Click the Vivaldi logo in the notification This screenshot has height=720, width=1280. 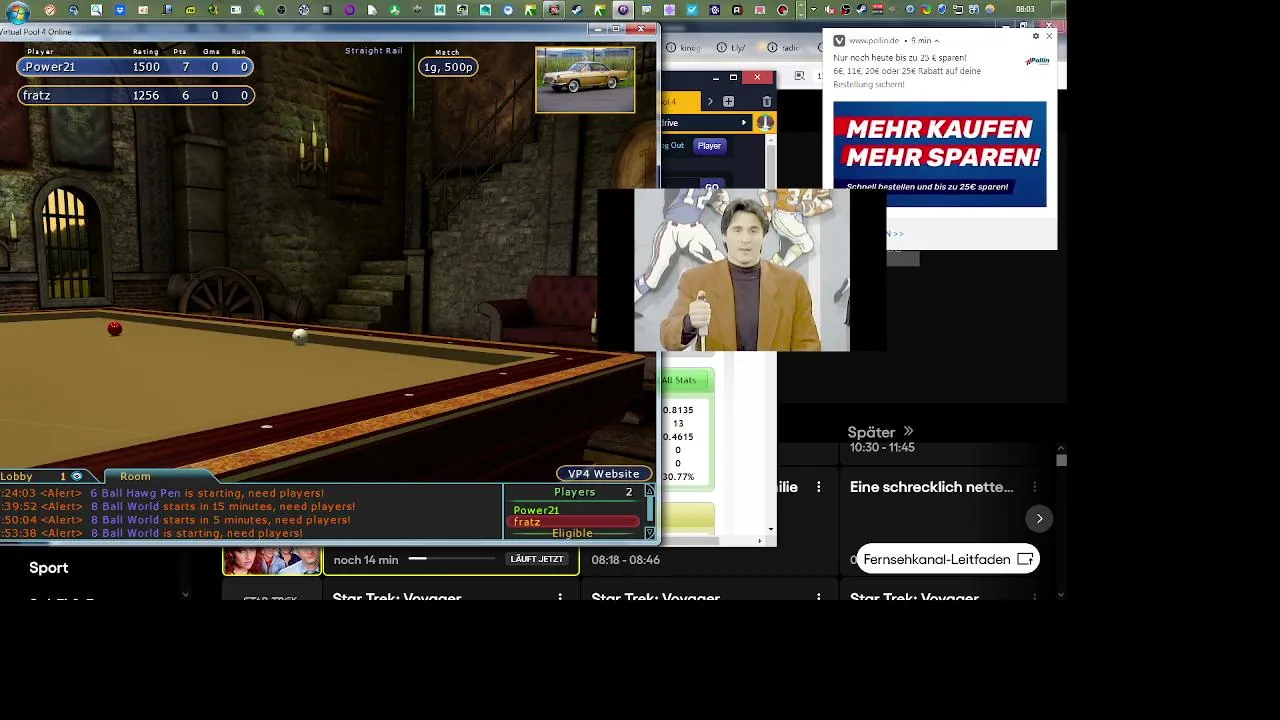pyautogui.click(x=839, y=41)
